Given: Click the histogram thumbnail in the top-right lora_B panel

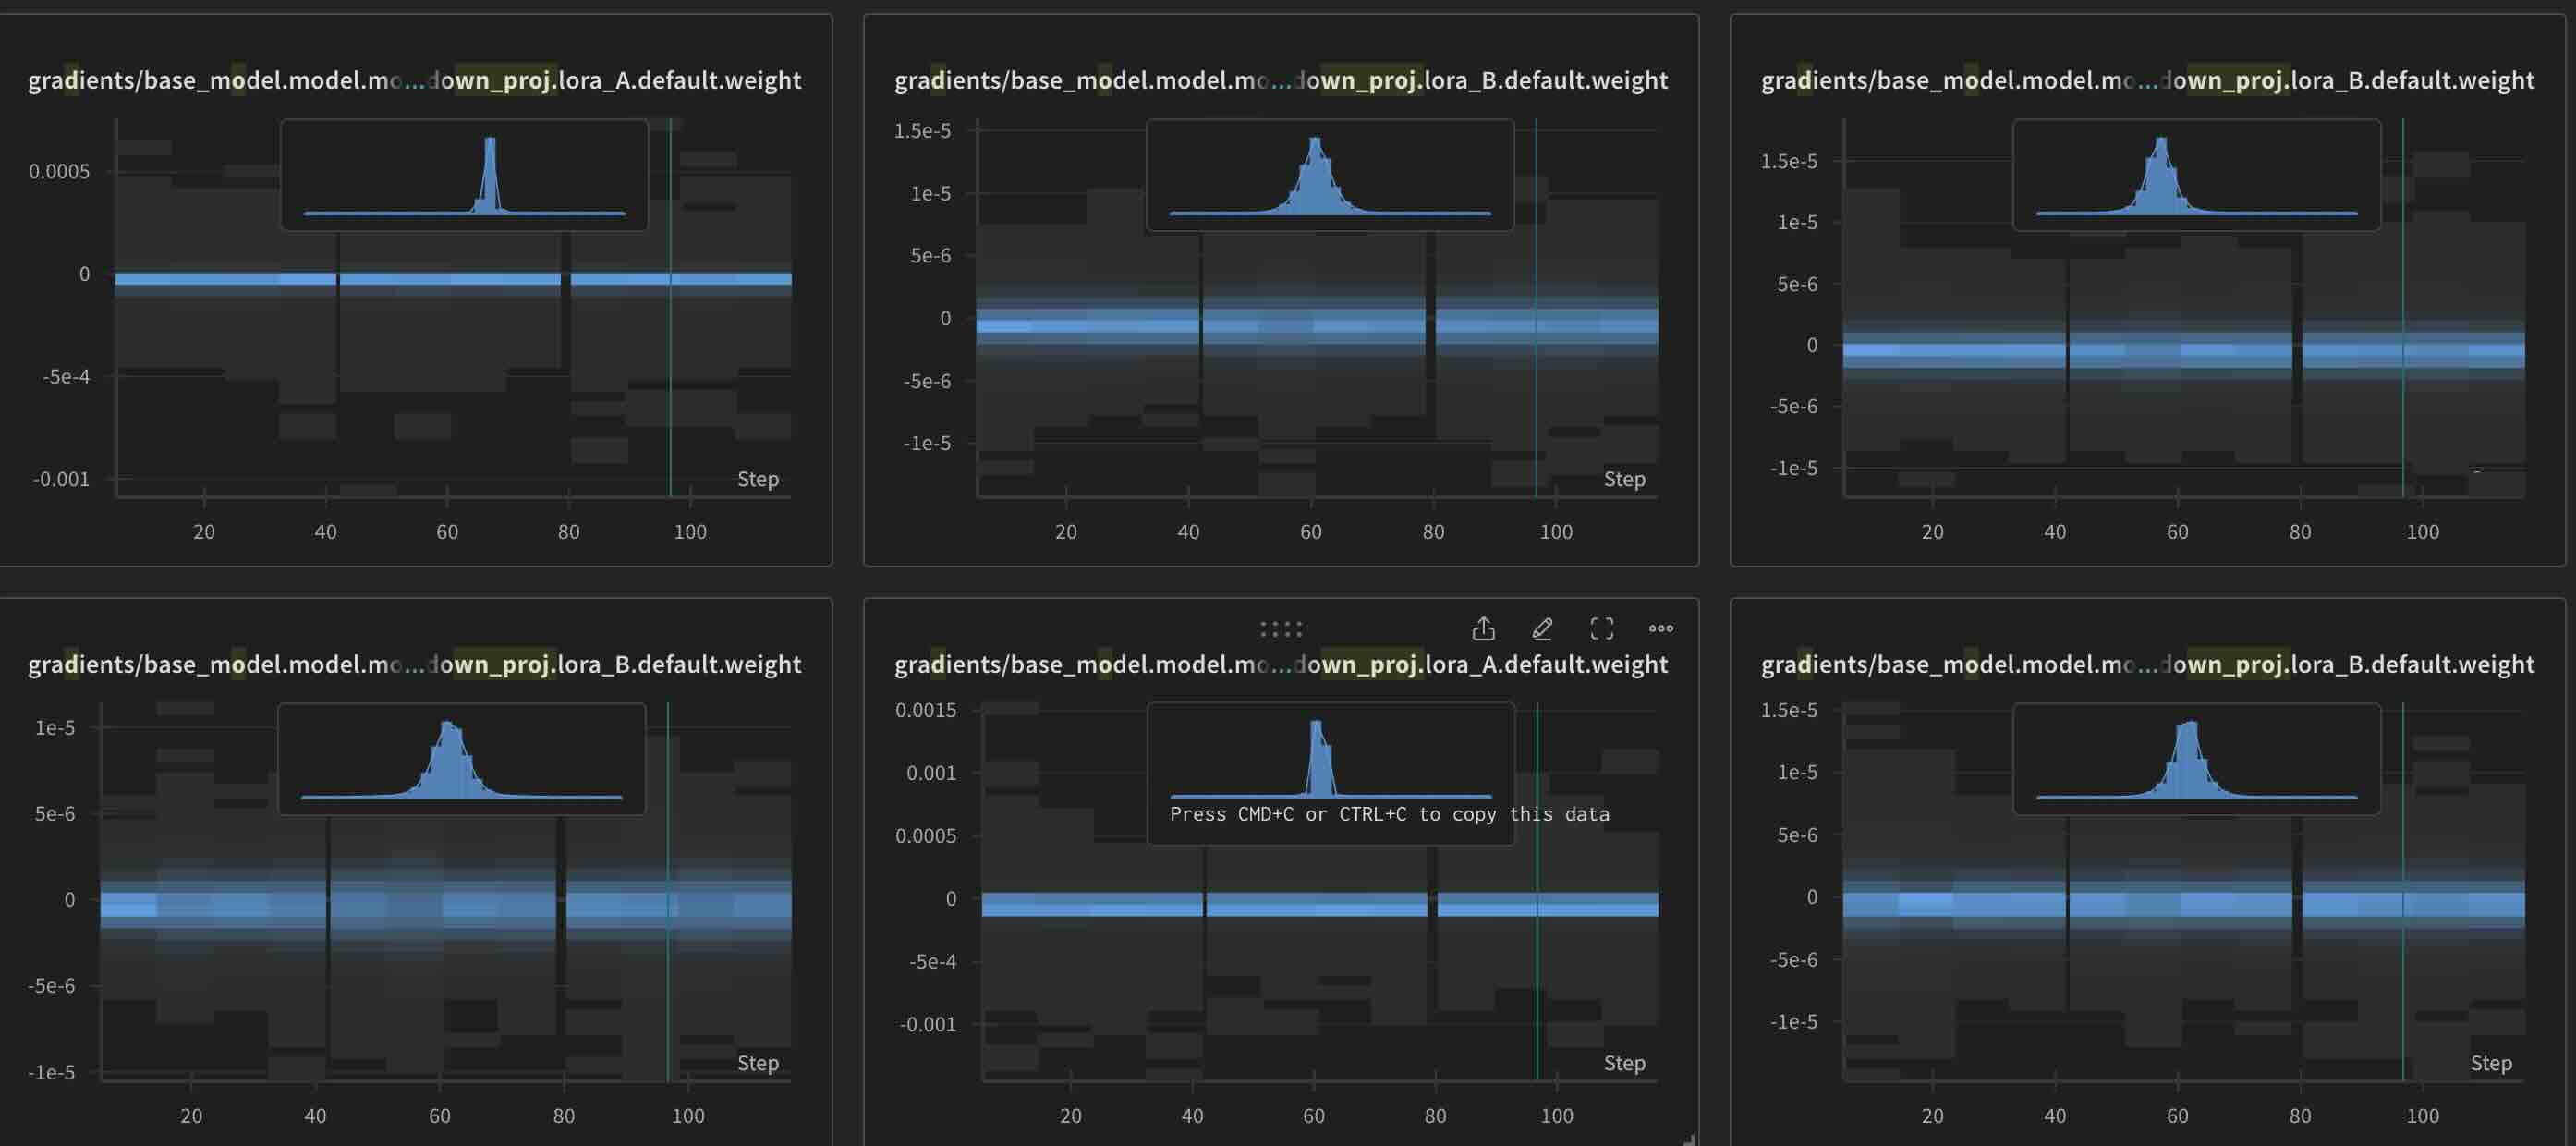Looking at the screenshot, I should 2196,175.
